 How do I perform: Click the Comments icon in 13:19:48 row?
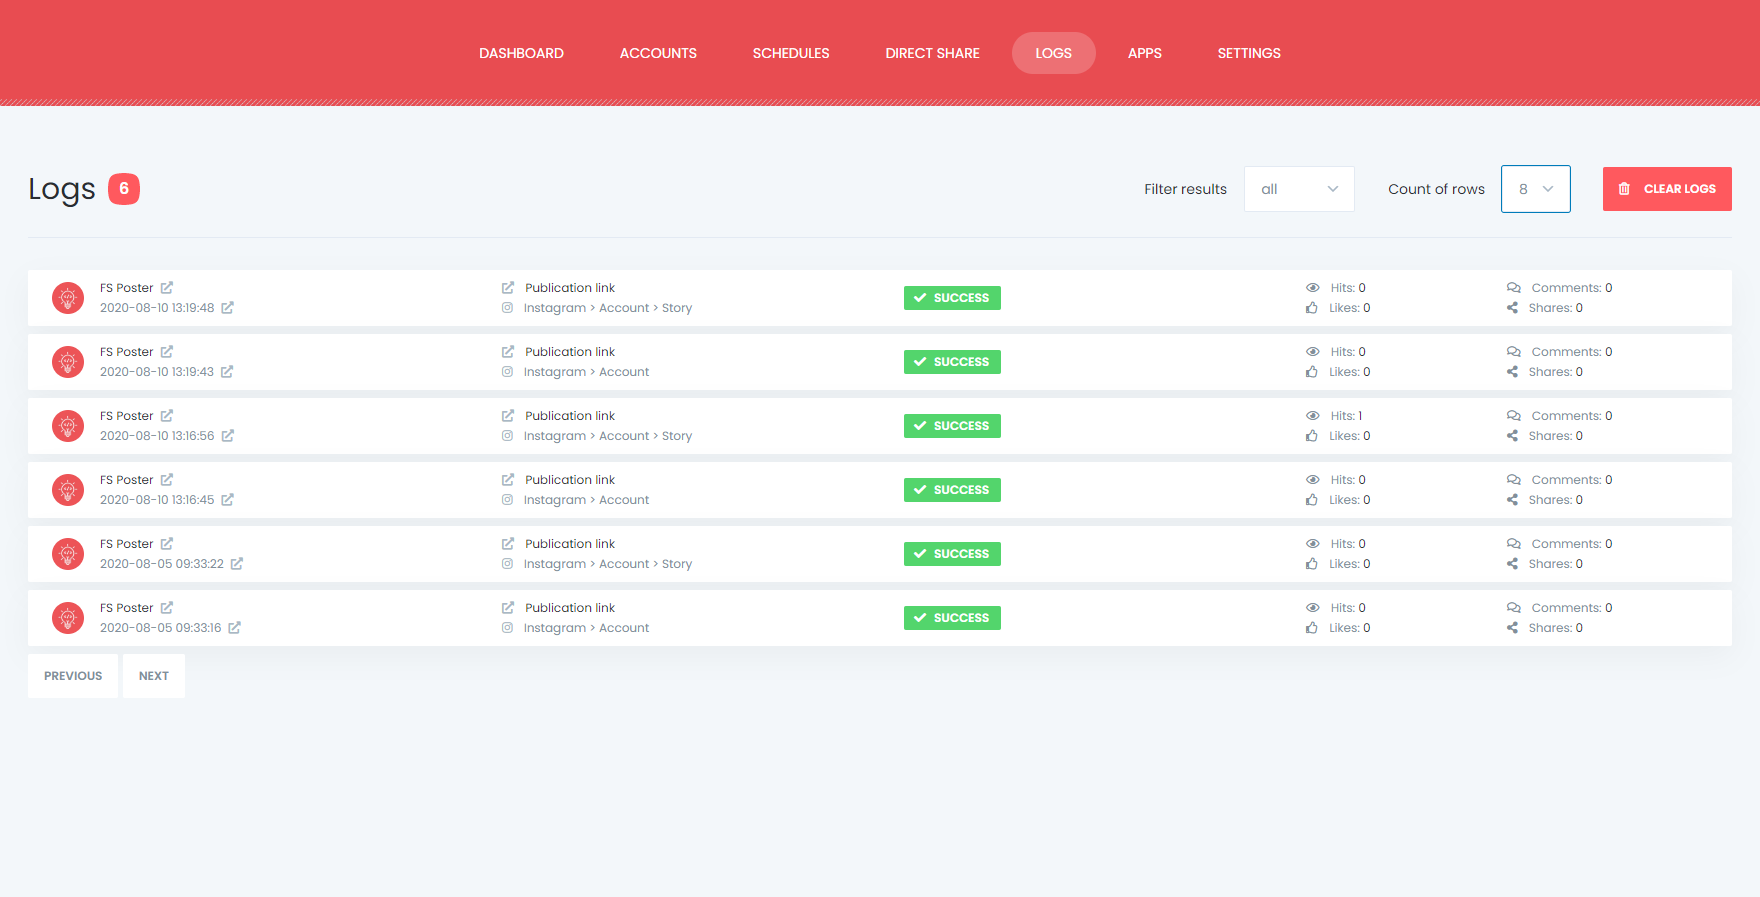point(1514,288)
